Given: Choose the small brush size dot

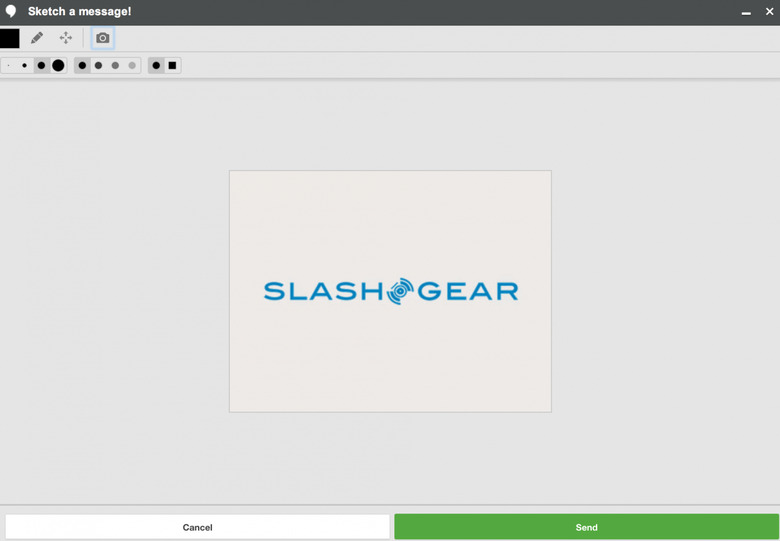Looking at the screenshot, I should [x=24, y=66].
